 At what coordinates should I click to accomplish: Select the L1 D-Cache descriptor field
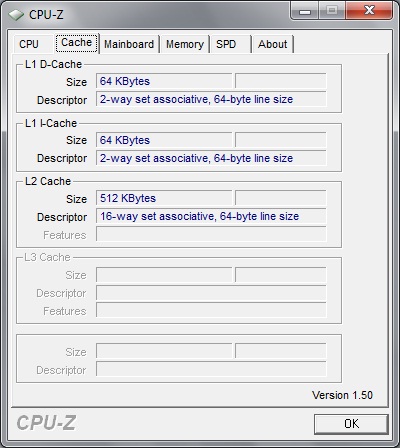click(211, 99)
